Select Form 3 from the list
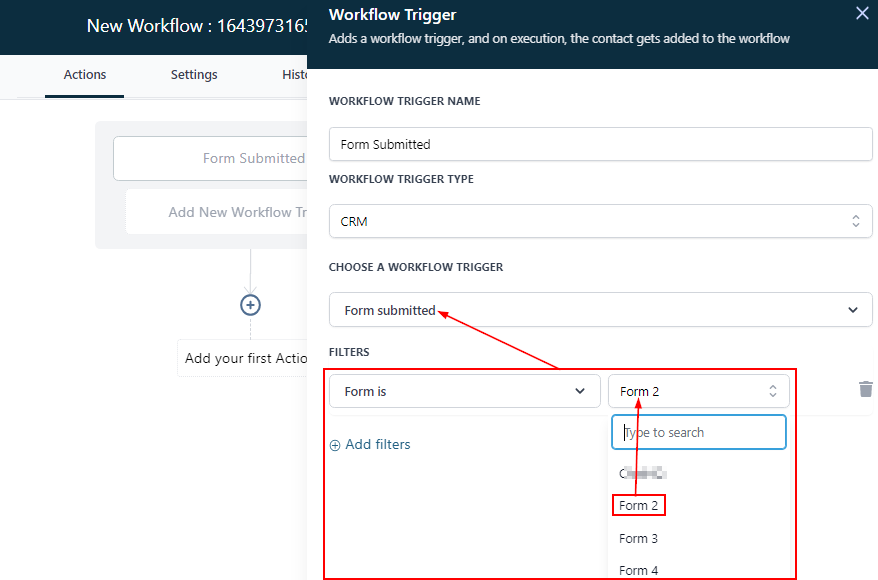Viewport: 878px width, 580px height. 639,538
